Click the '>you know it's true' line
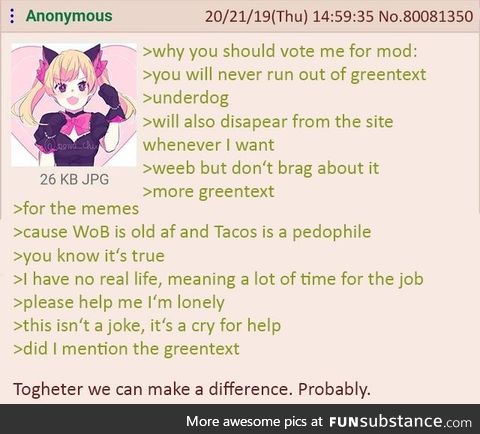Viewport: 480px width, 434px height. pos(89,256)
